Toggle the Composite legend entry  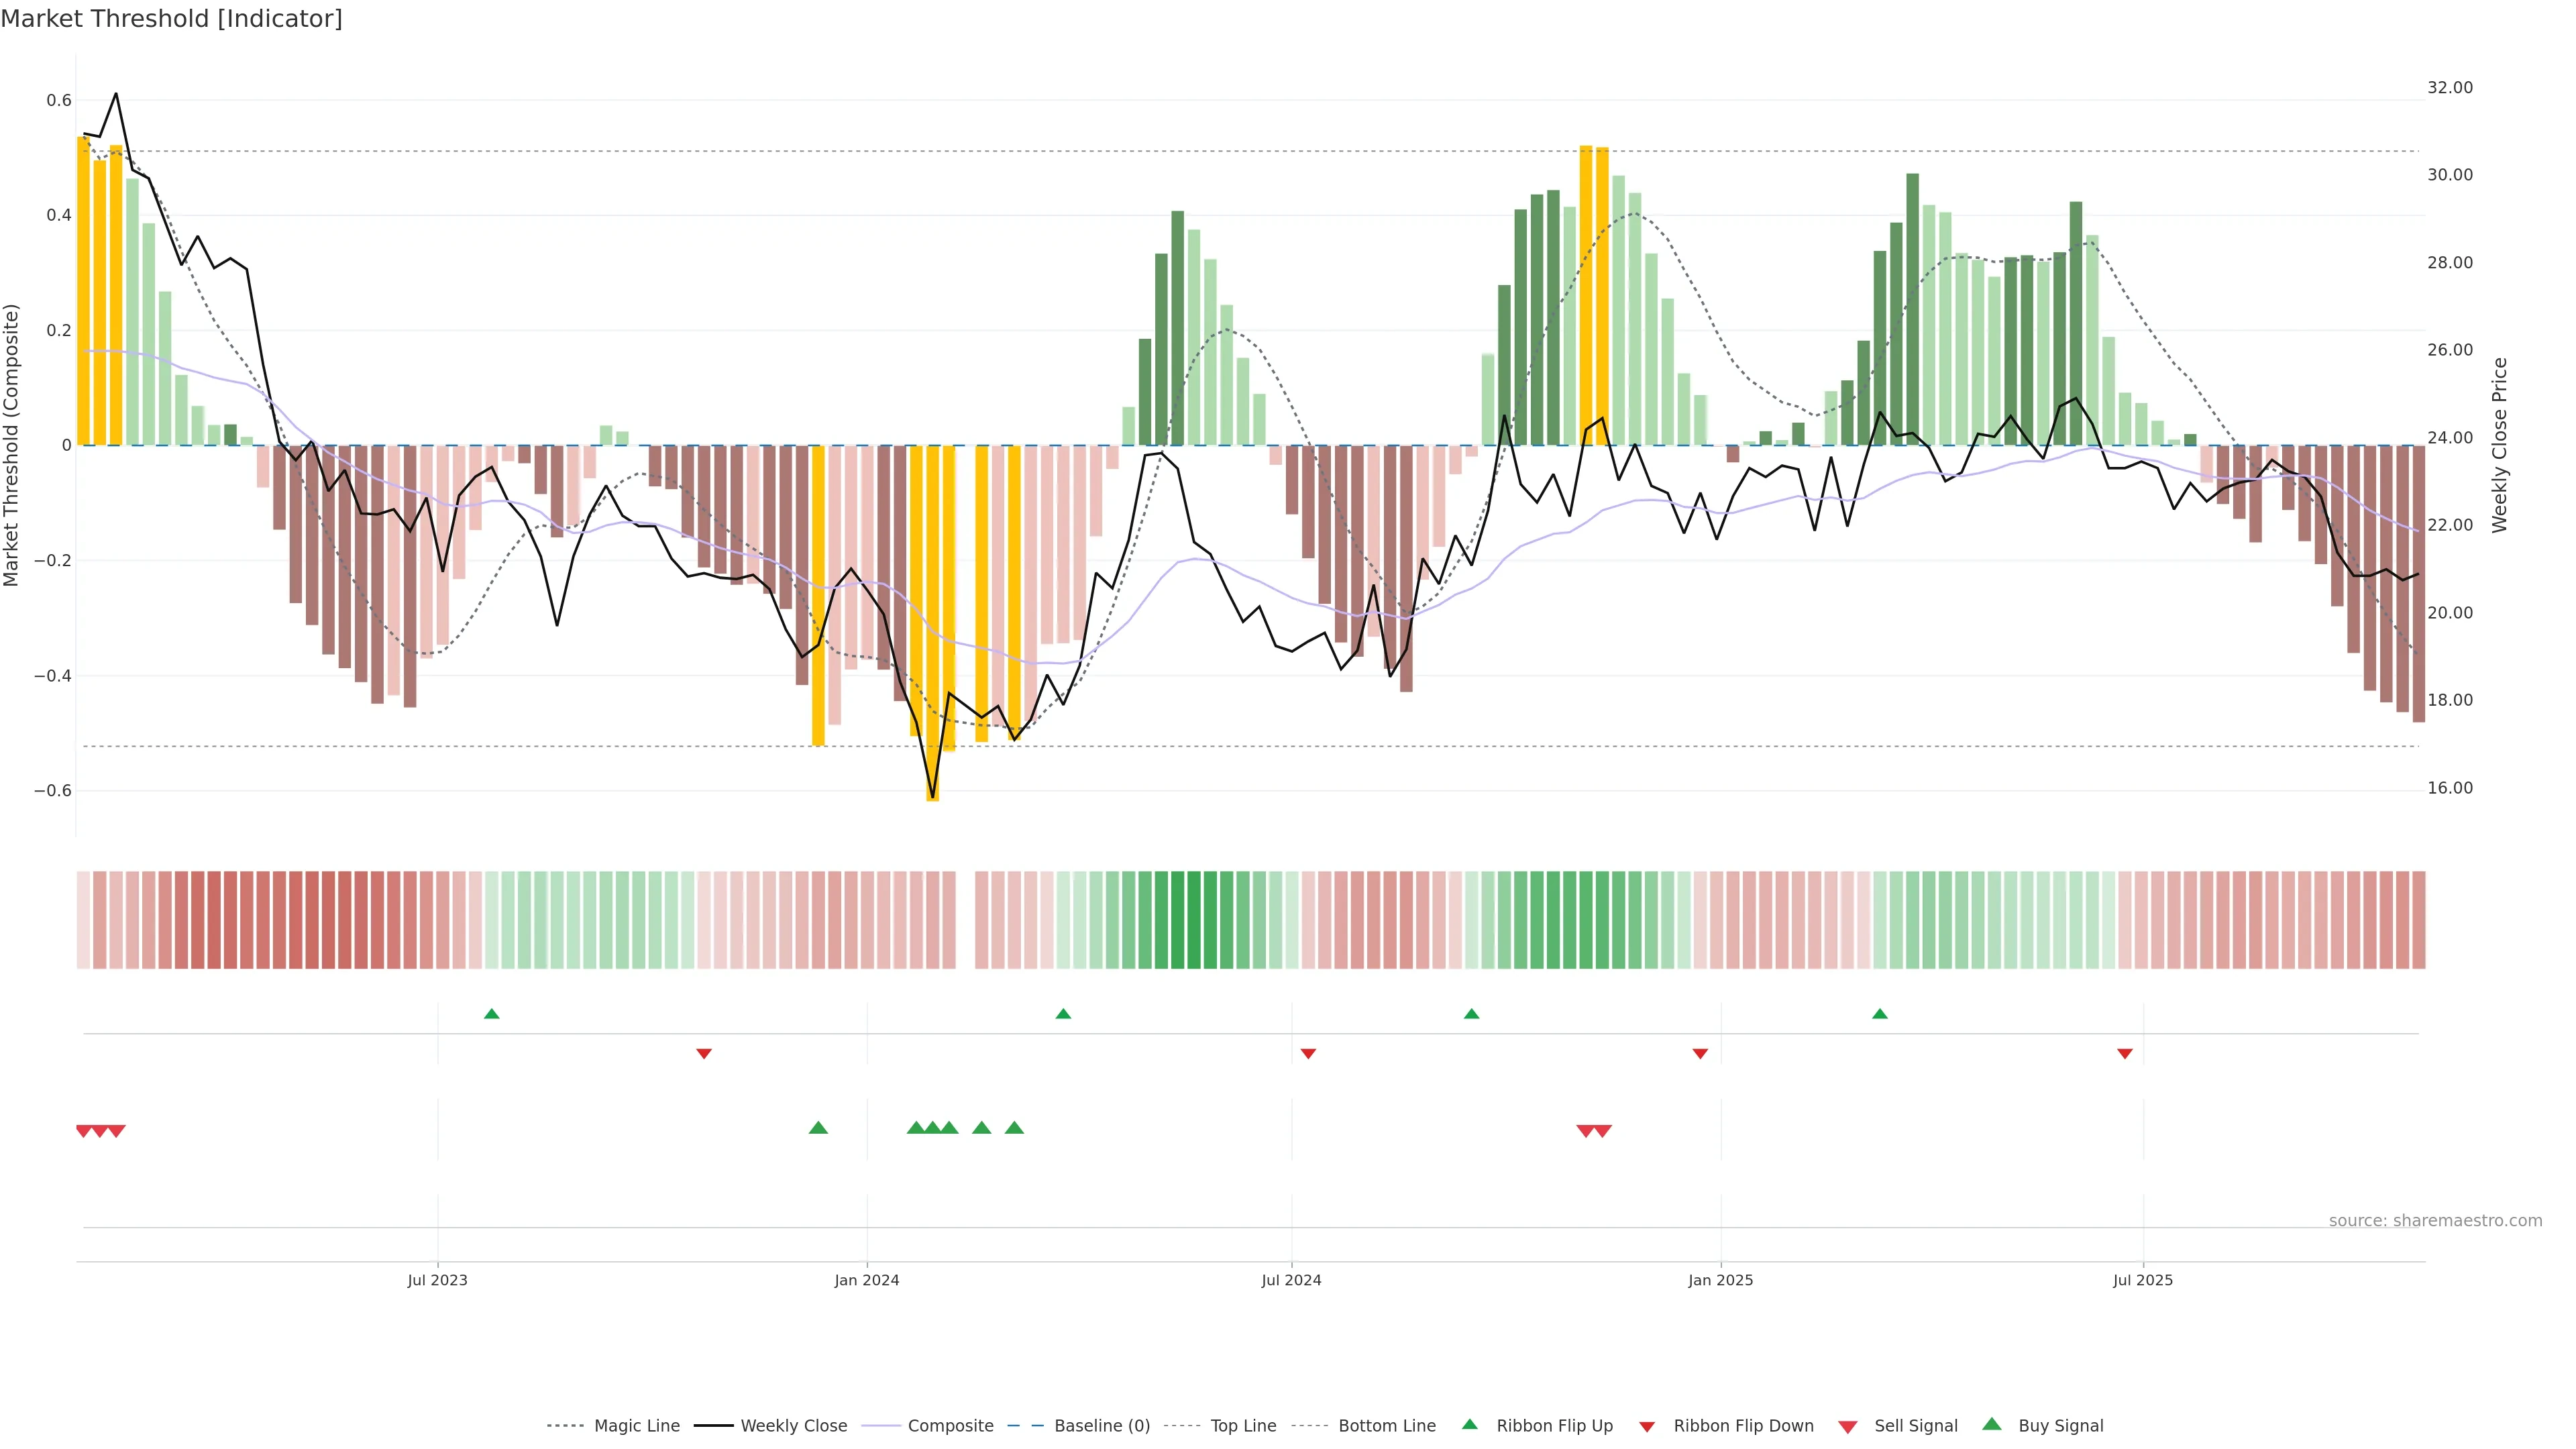click(950, 1426)
